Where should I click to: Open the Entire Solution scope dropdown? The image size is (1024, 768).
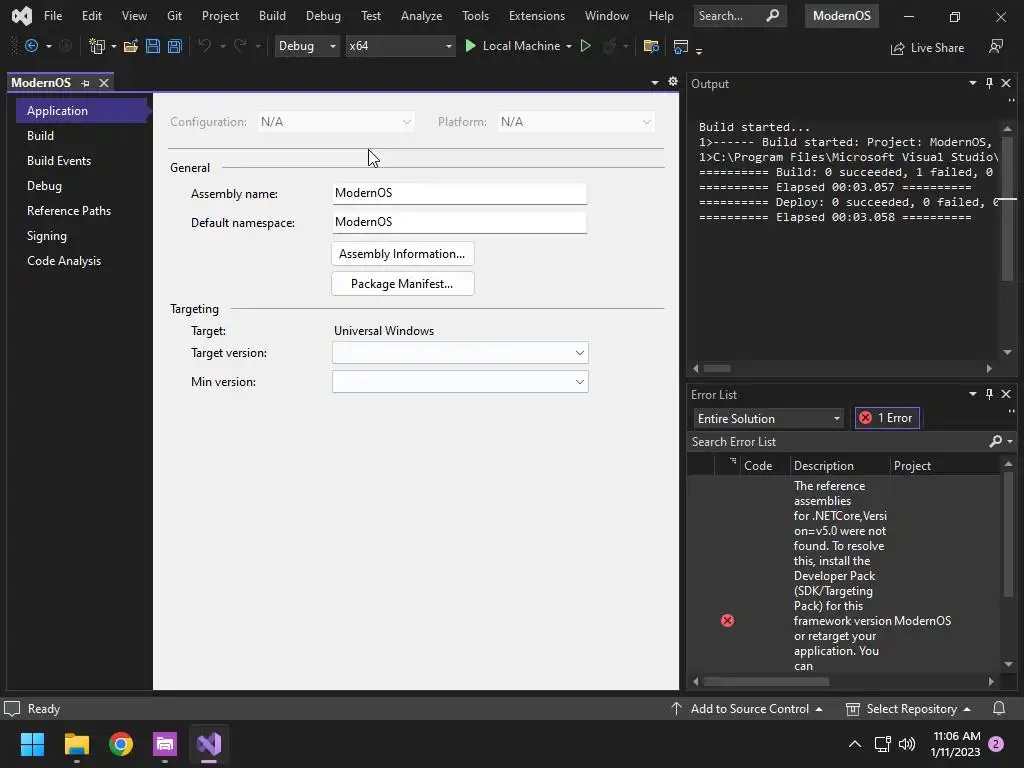click(x=769, y=419)
